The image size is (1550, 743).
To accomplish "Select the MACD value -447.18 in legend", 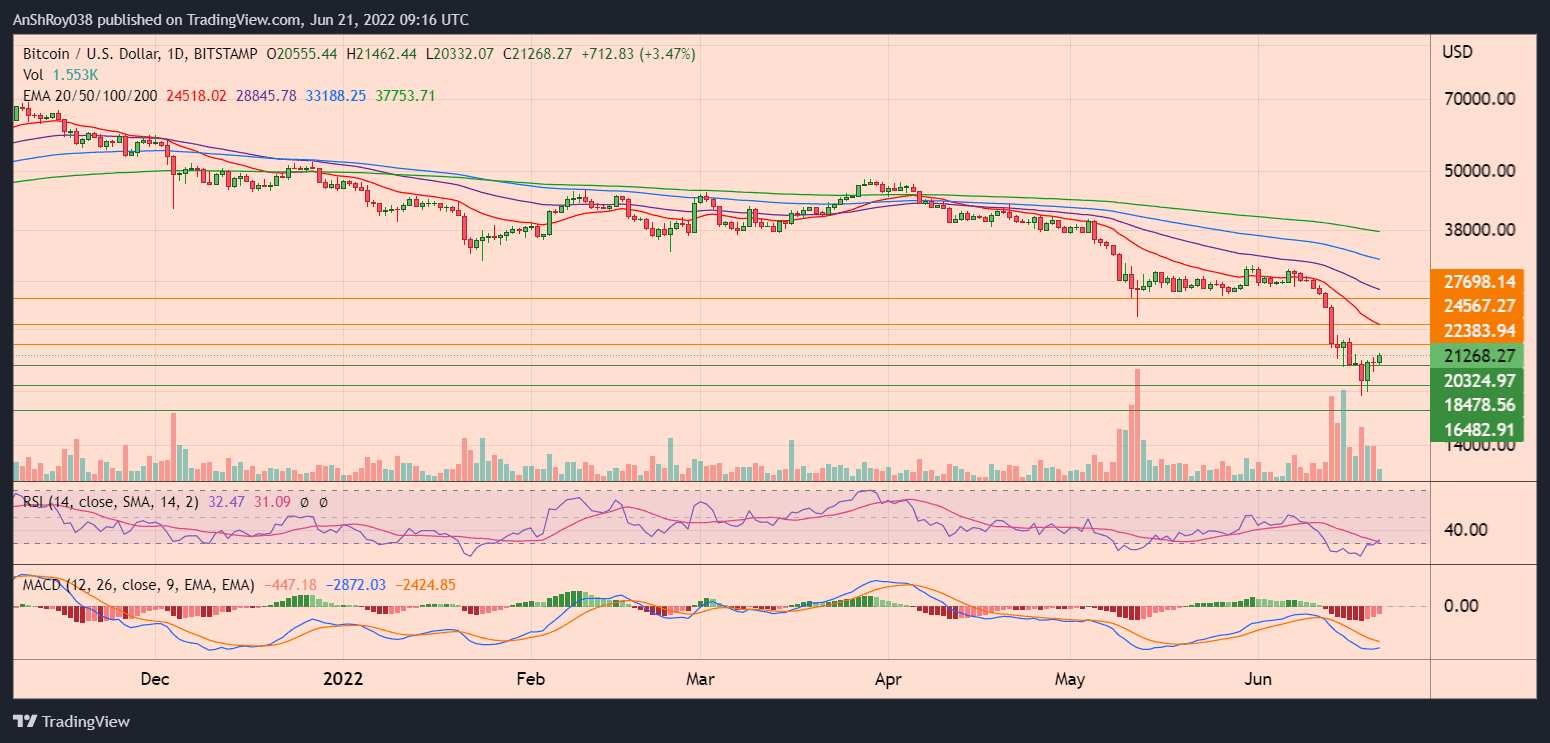I will click(291, 584).
